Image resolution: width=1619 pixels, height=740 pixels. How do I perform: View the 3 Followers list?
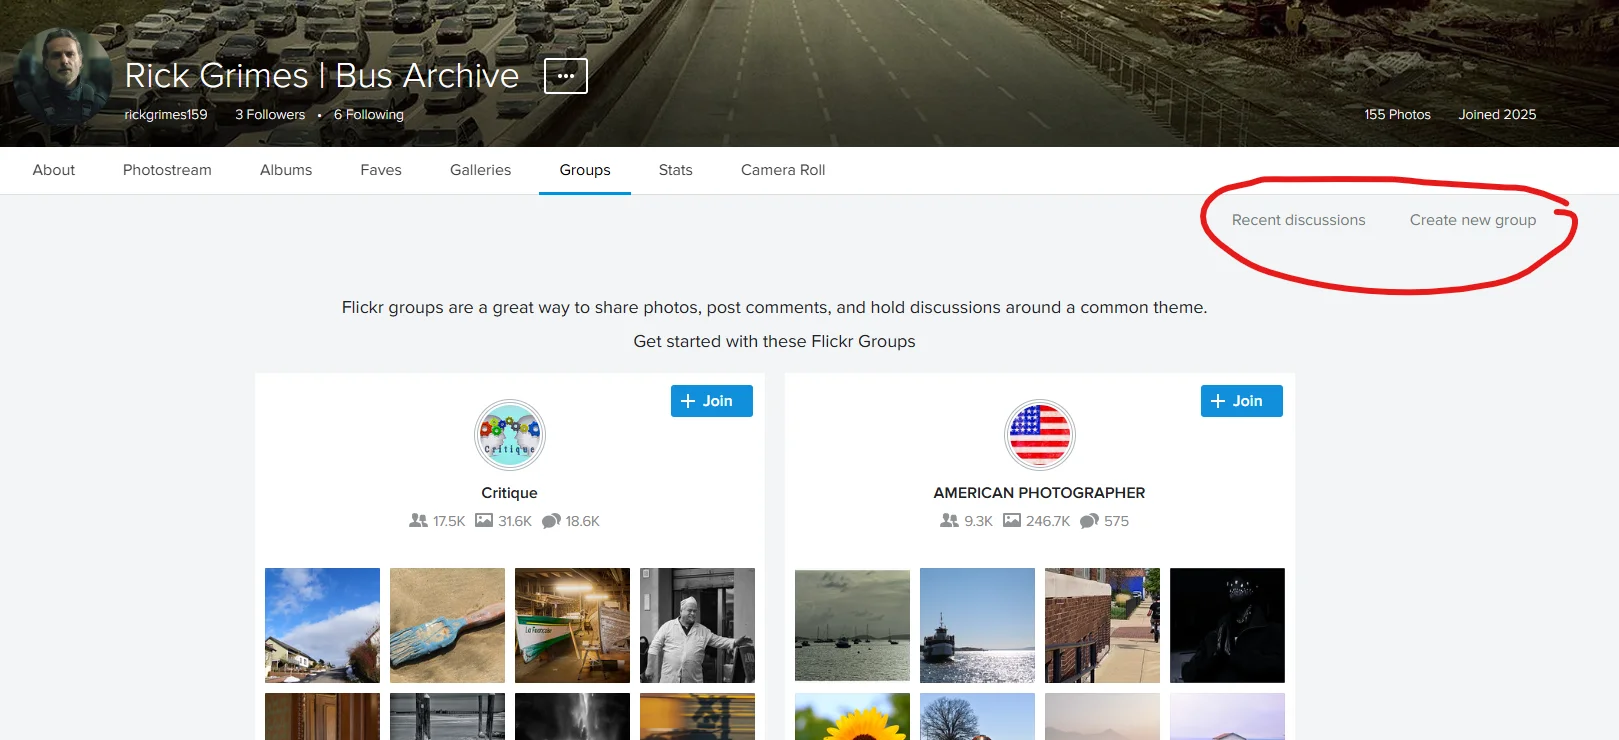point(270,115)
